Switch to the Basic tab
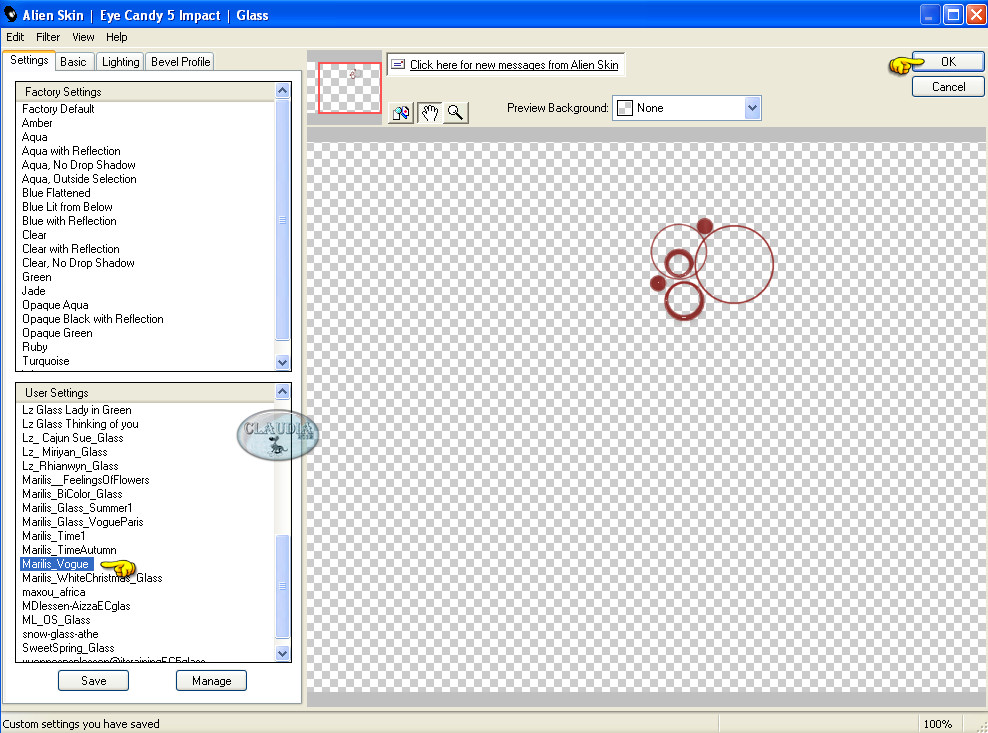This screenshot has height=733, width=988. (74, 62)
